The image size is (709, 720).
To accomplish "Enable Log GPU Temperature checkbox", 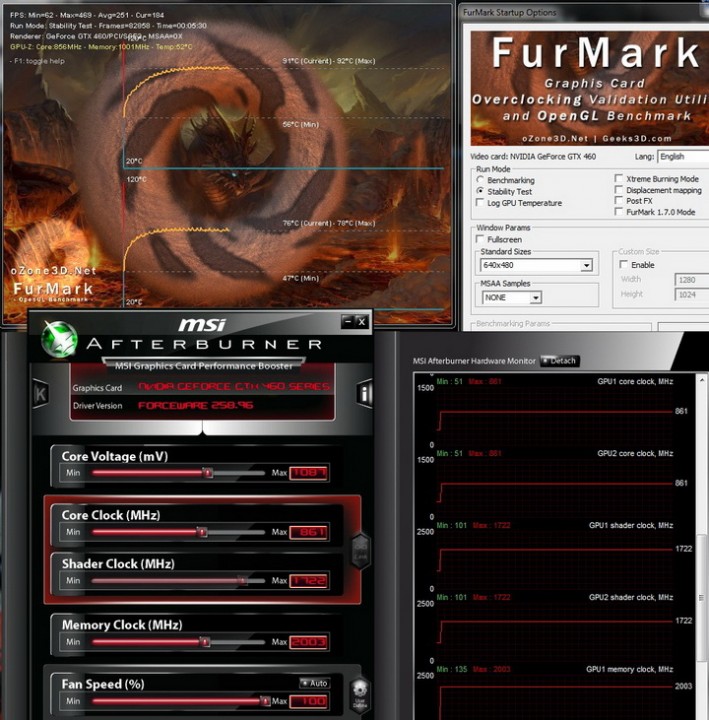I will click(480, 202).
